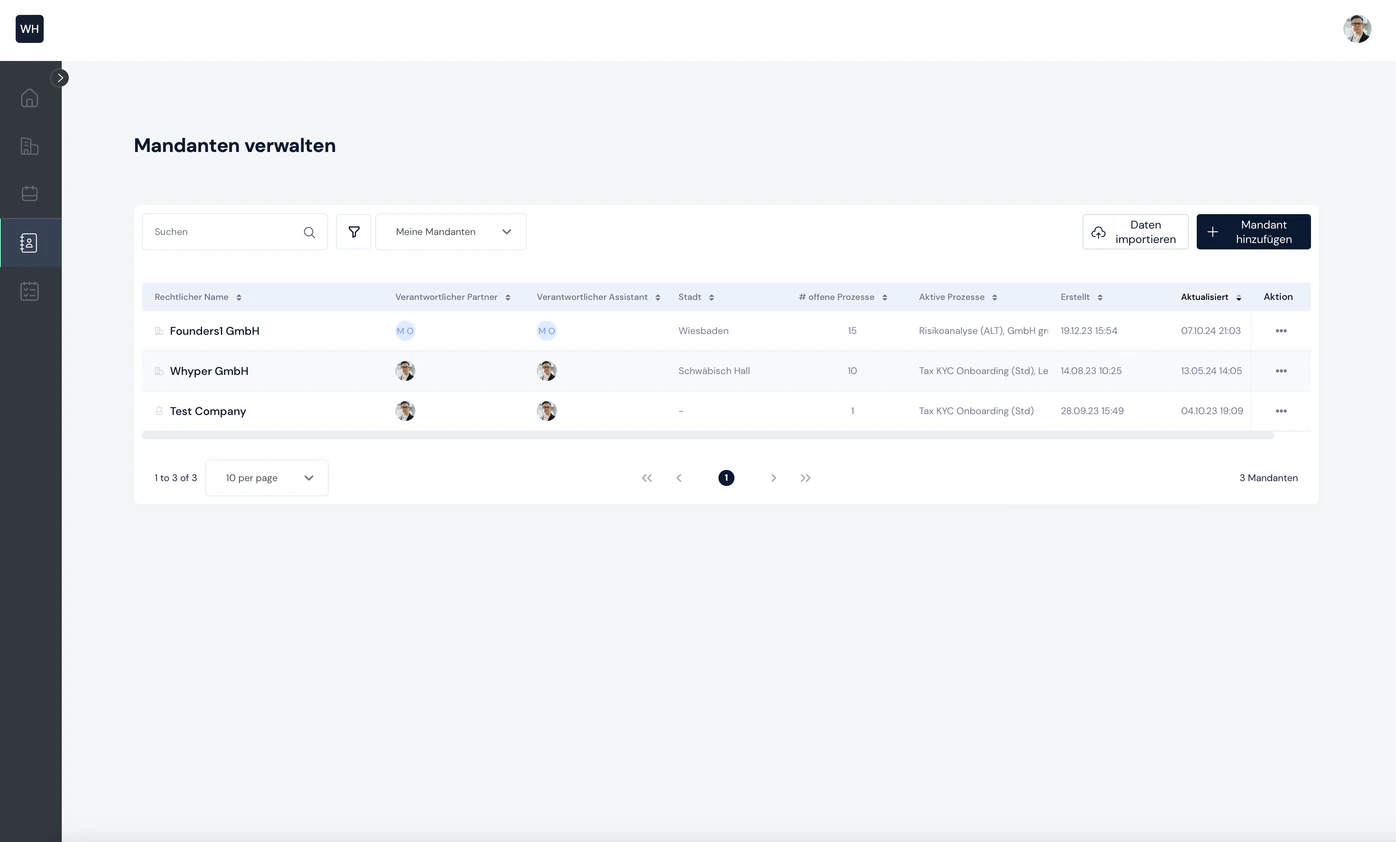Click the Mandant hinzufügen button
This screenshot has width=1396, height=842.
(1253, 232)
